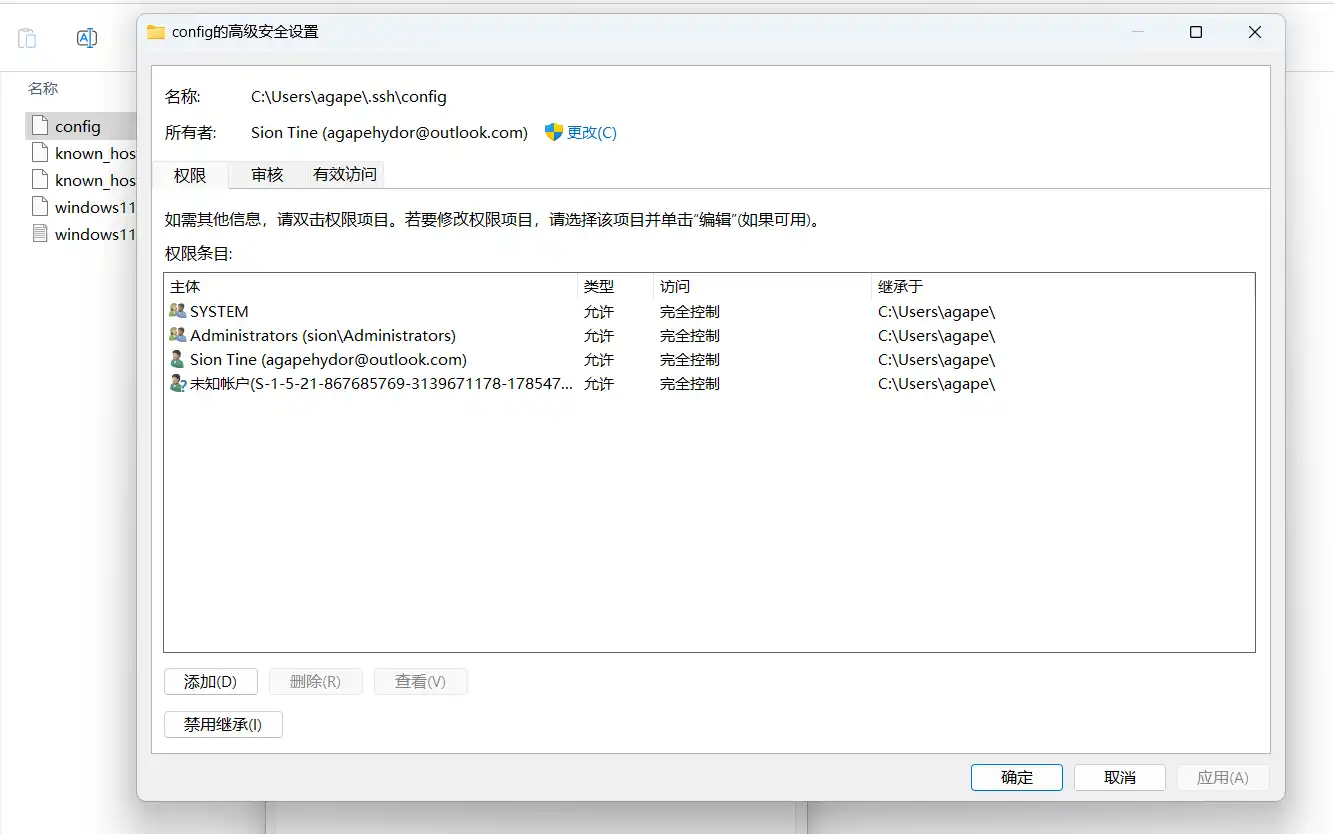The image size is (1334, 834).
Task: Confirm with the 确定 button
Action: pyautogui.click(x=1017, y=777)
